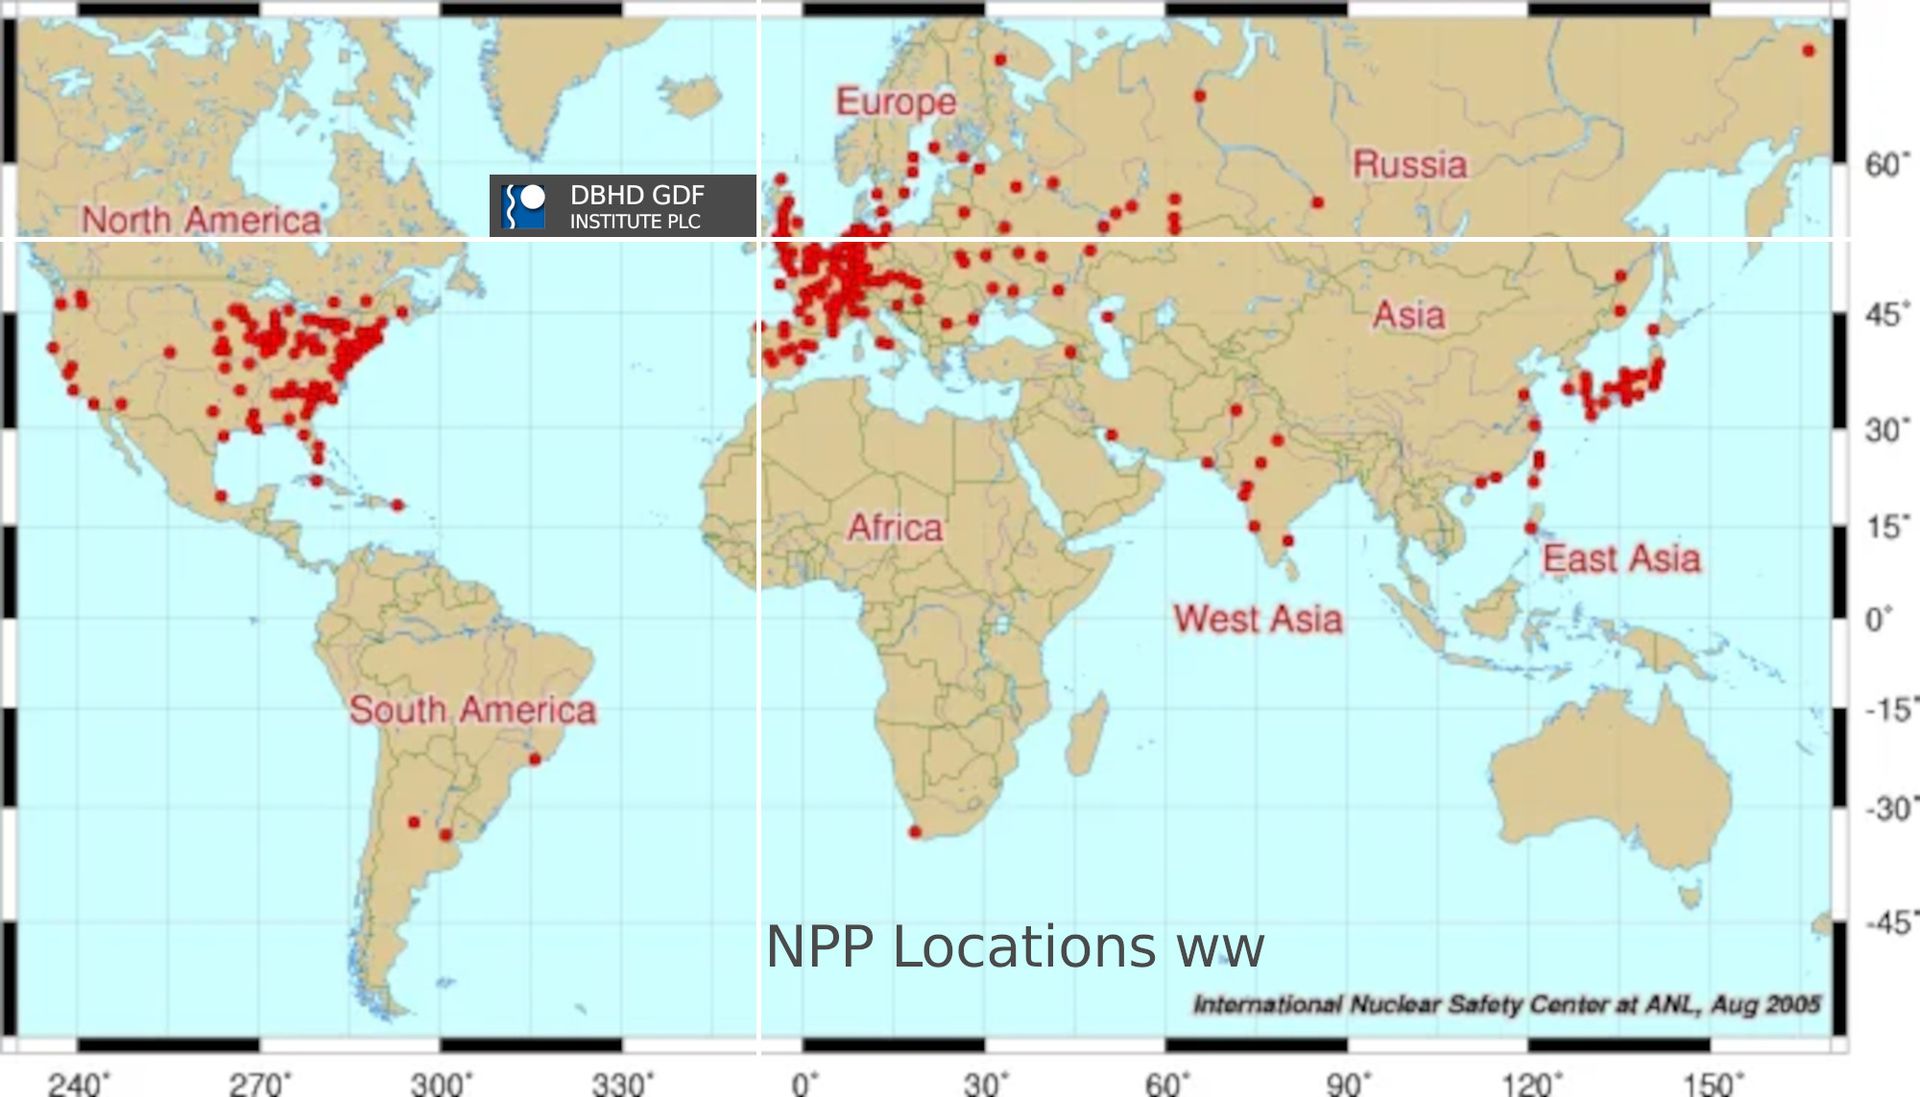This screenshot has width=1920, height=1097.
Task: Select the South America label
Action: [x=472, y=710]
